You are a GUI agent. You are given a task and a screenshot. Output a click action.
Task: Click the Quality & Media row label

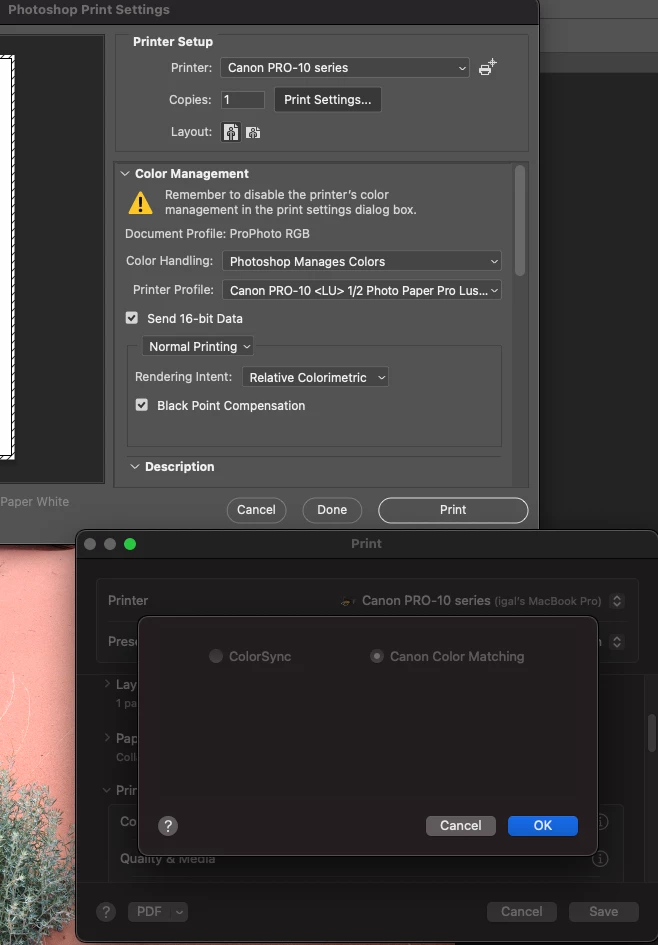tap(167, 859)
